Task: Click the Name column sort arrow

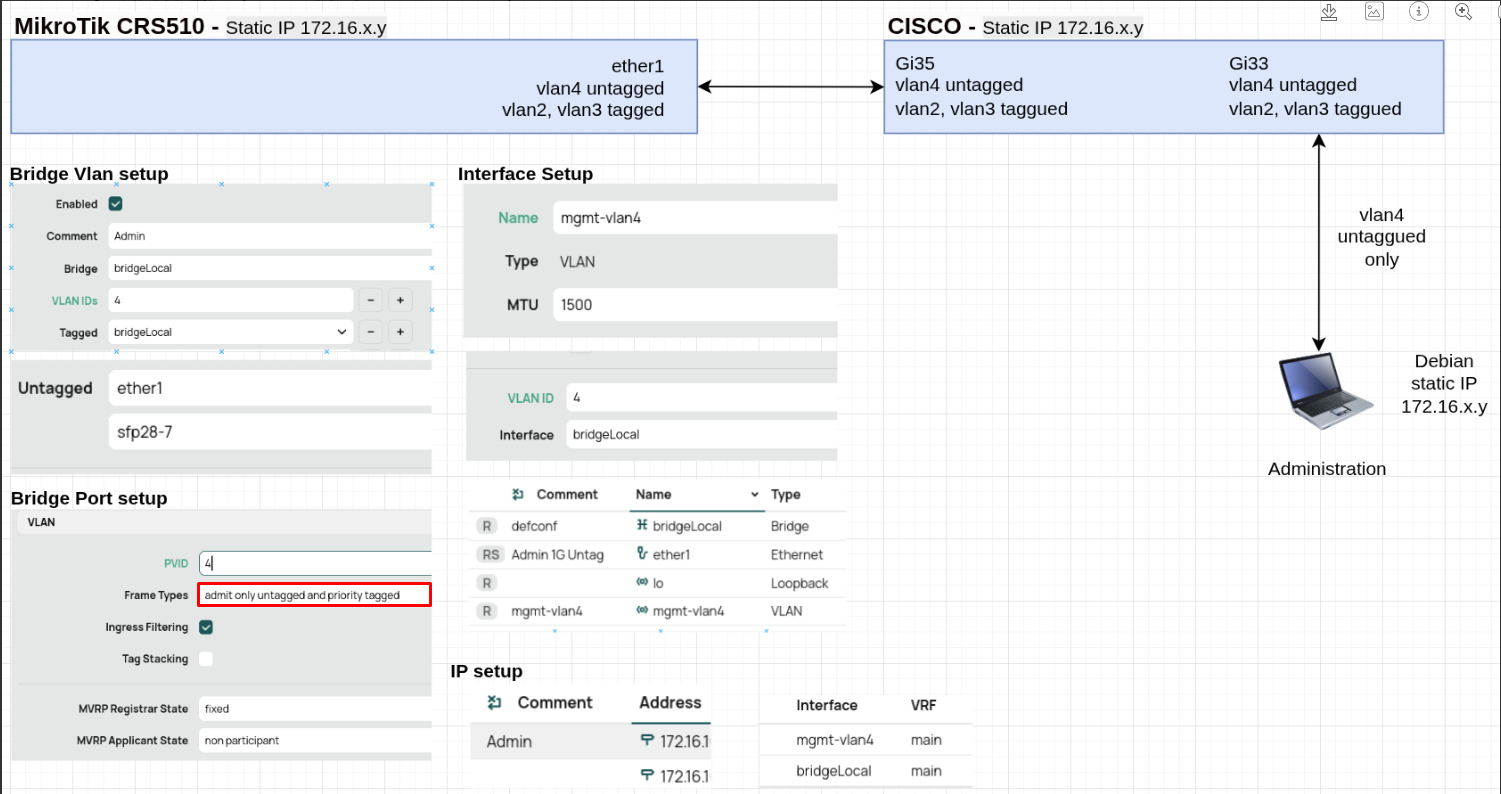Action: coord(755,495)
